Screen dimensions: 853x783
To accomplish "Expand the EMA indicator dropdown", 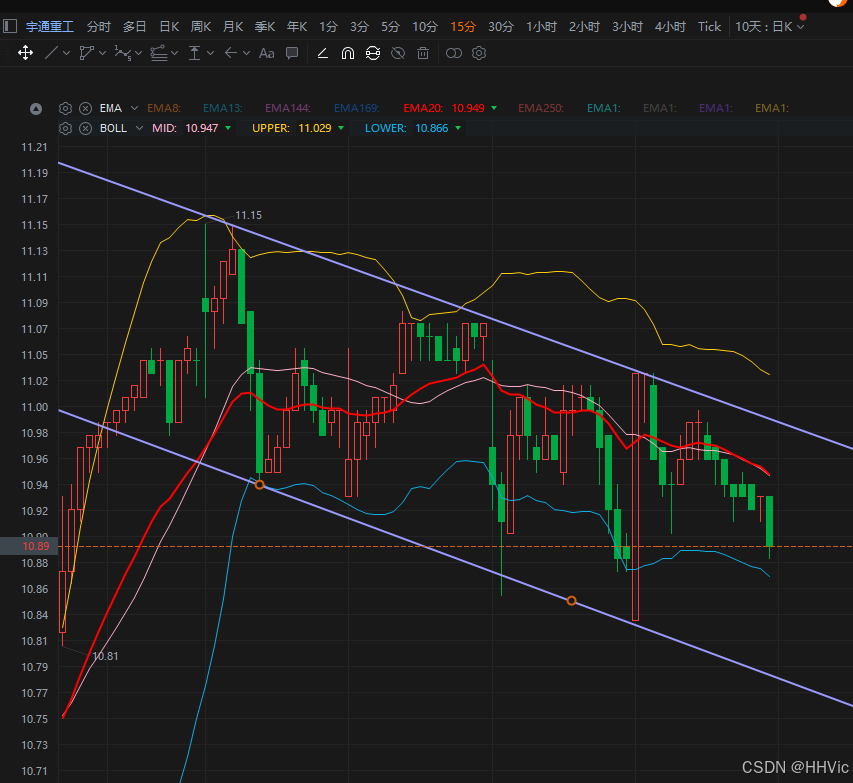I will point(134,108).
